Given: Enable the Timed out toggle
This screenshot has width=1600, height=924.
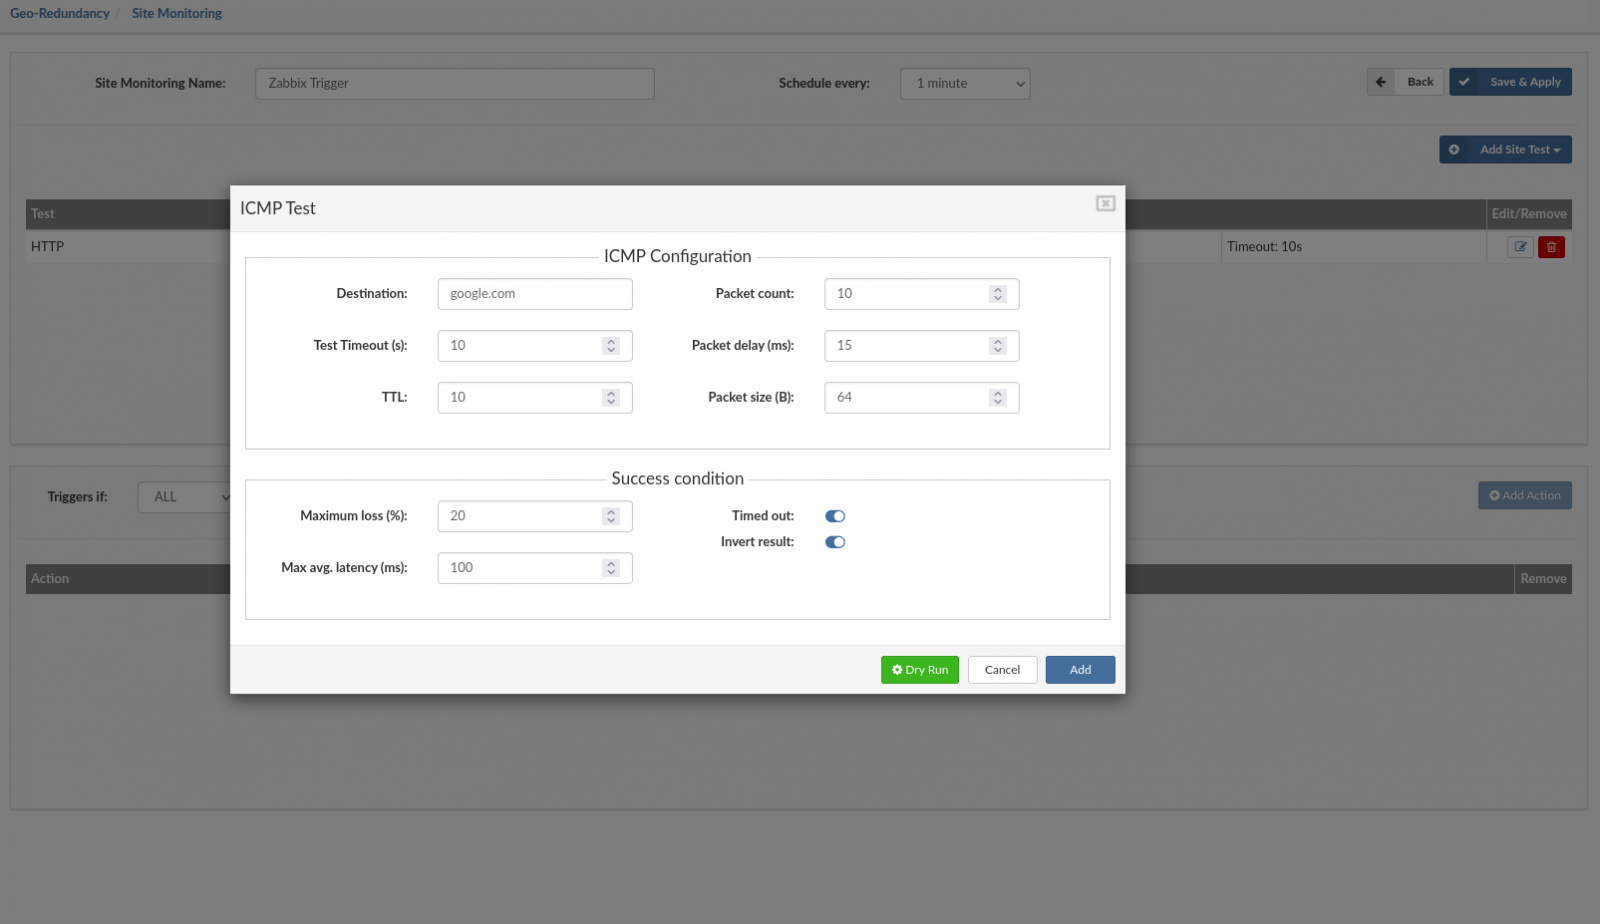Looking at the screenshot, I should [835, 515].
